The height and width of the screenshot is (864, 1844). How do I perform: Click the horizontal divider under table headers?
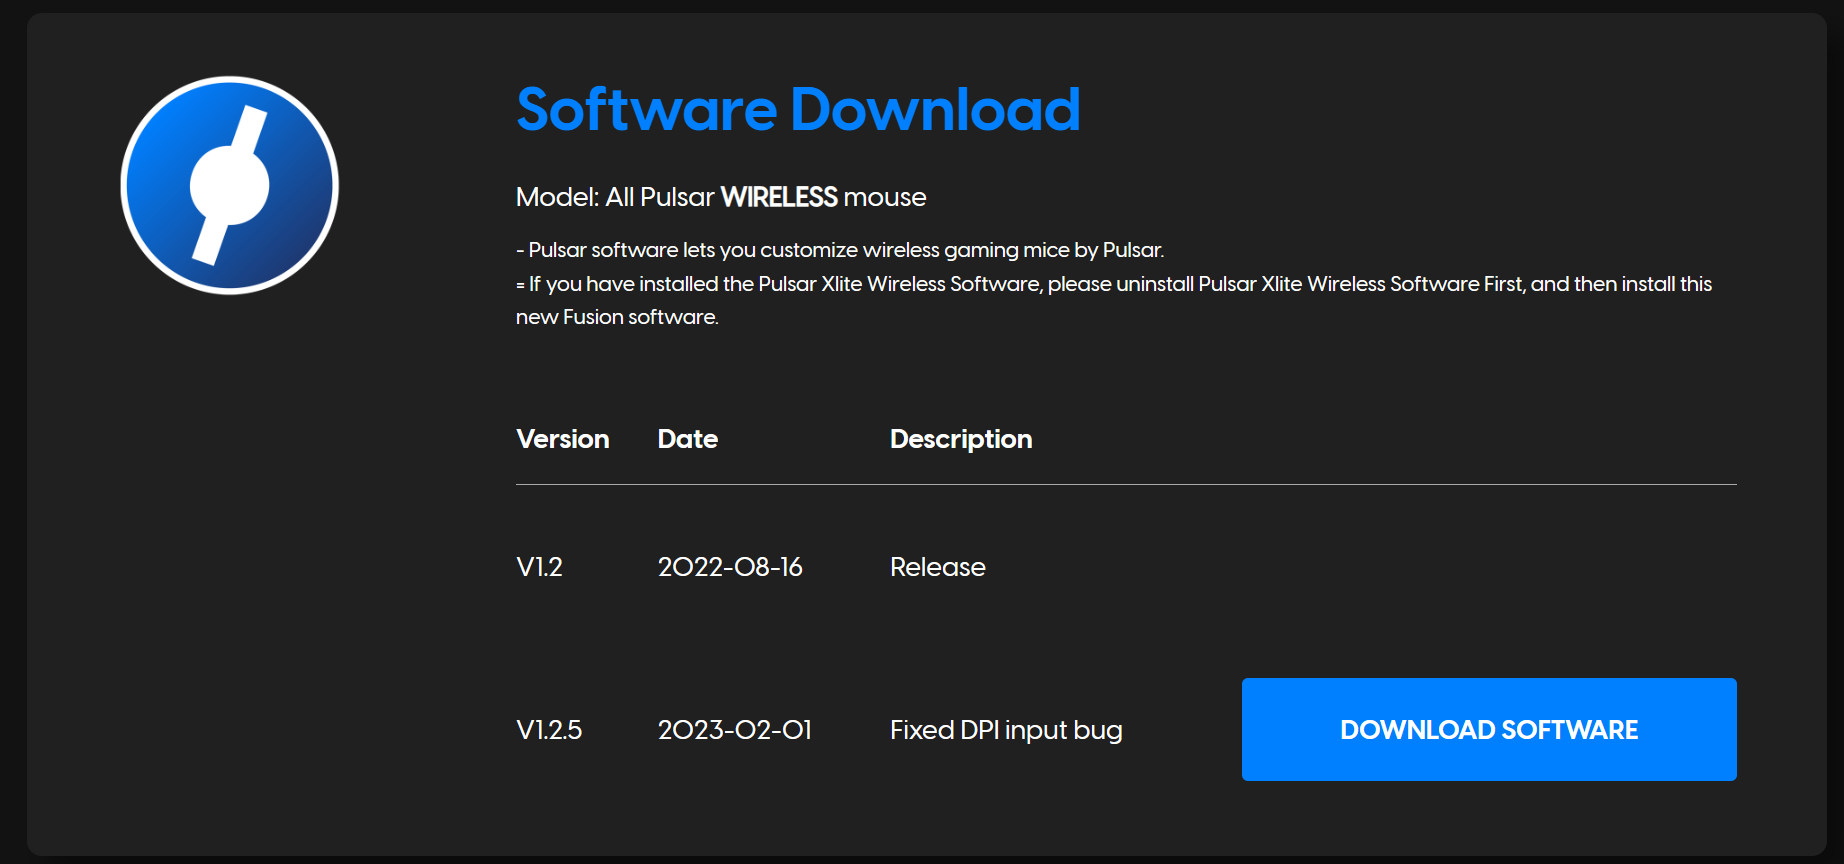[1126, 485]
